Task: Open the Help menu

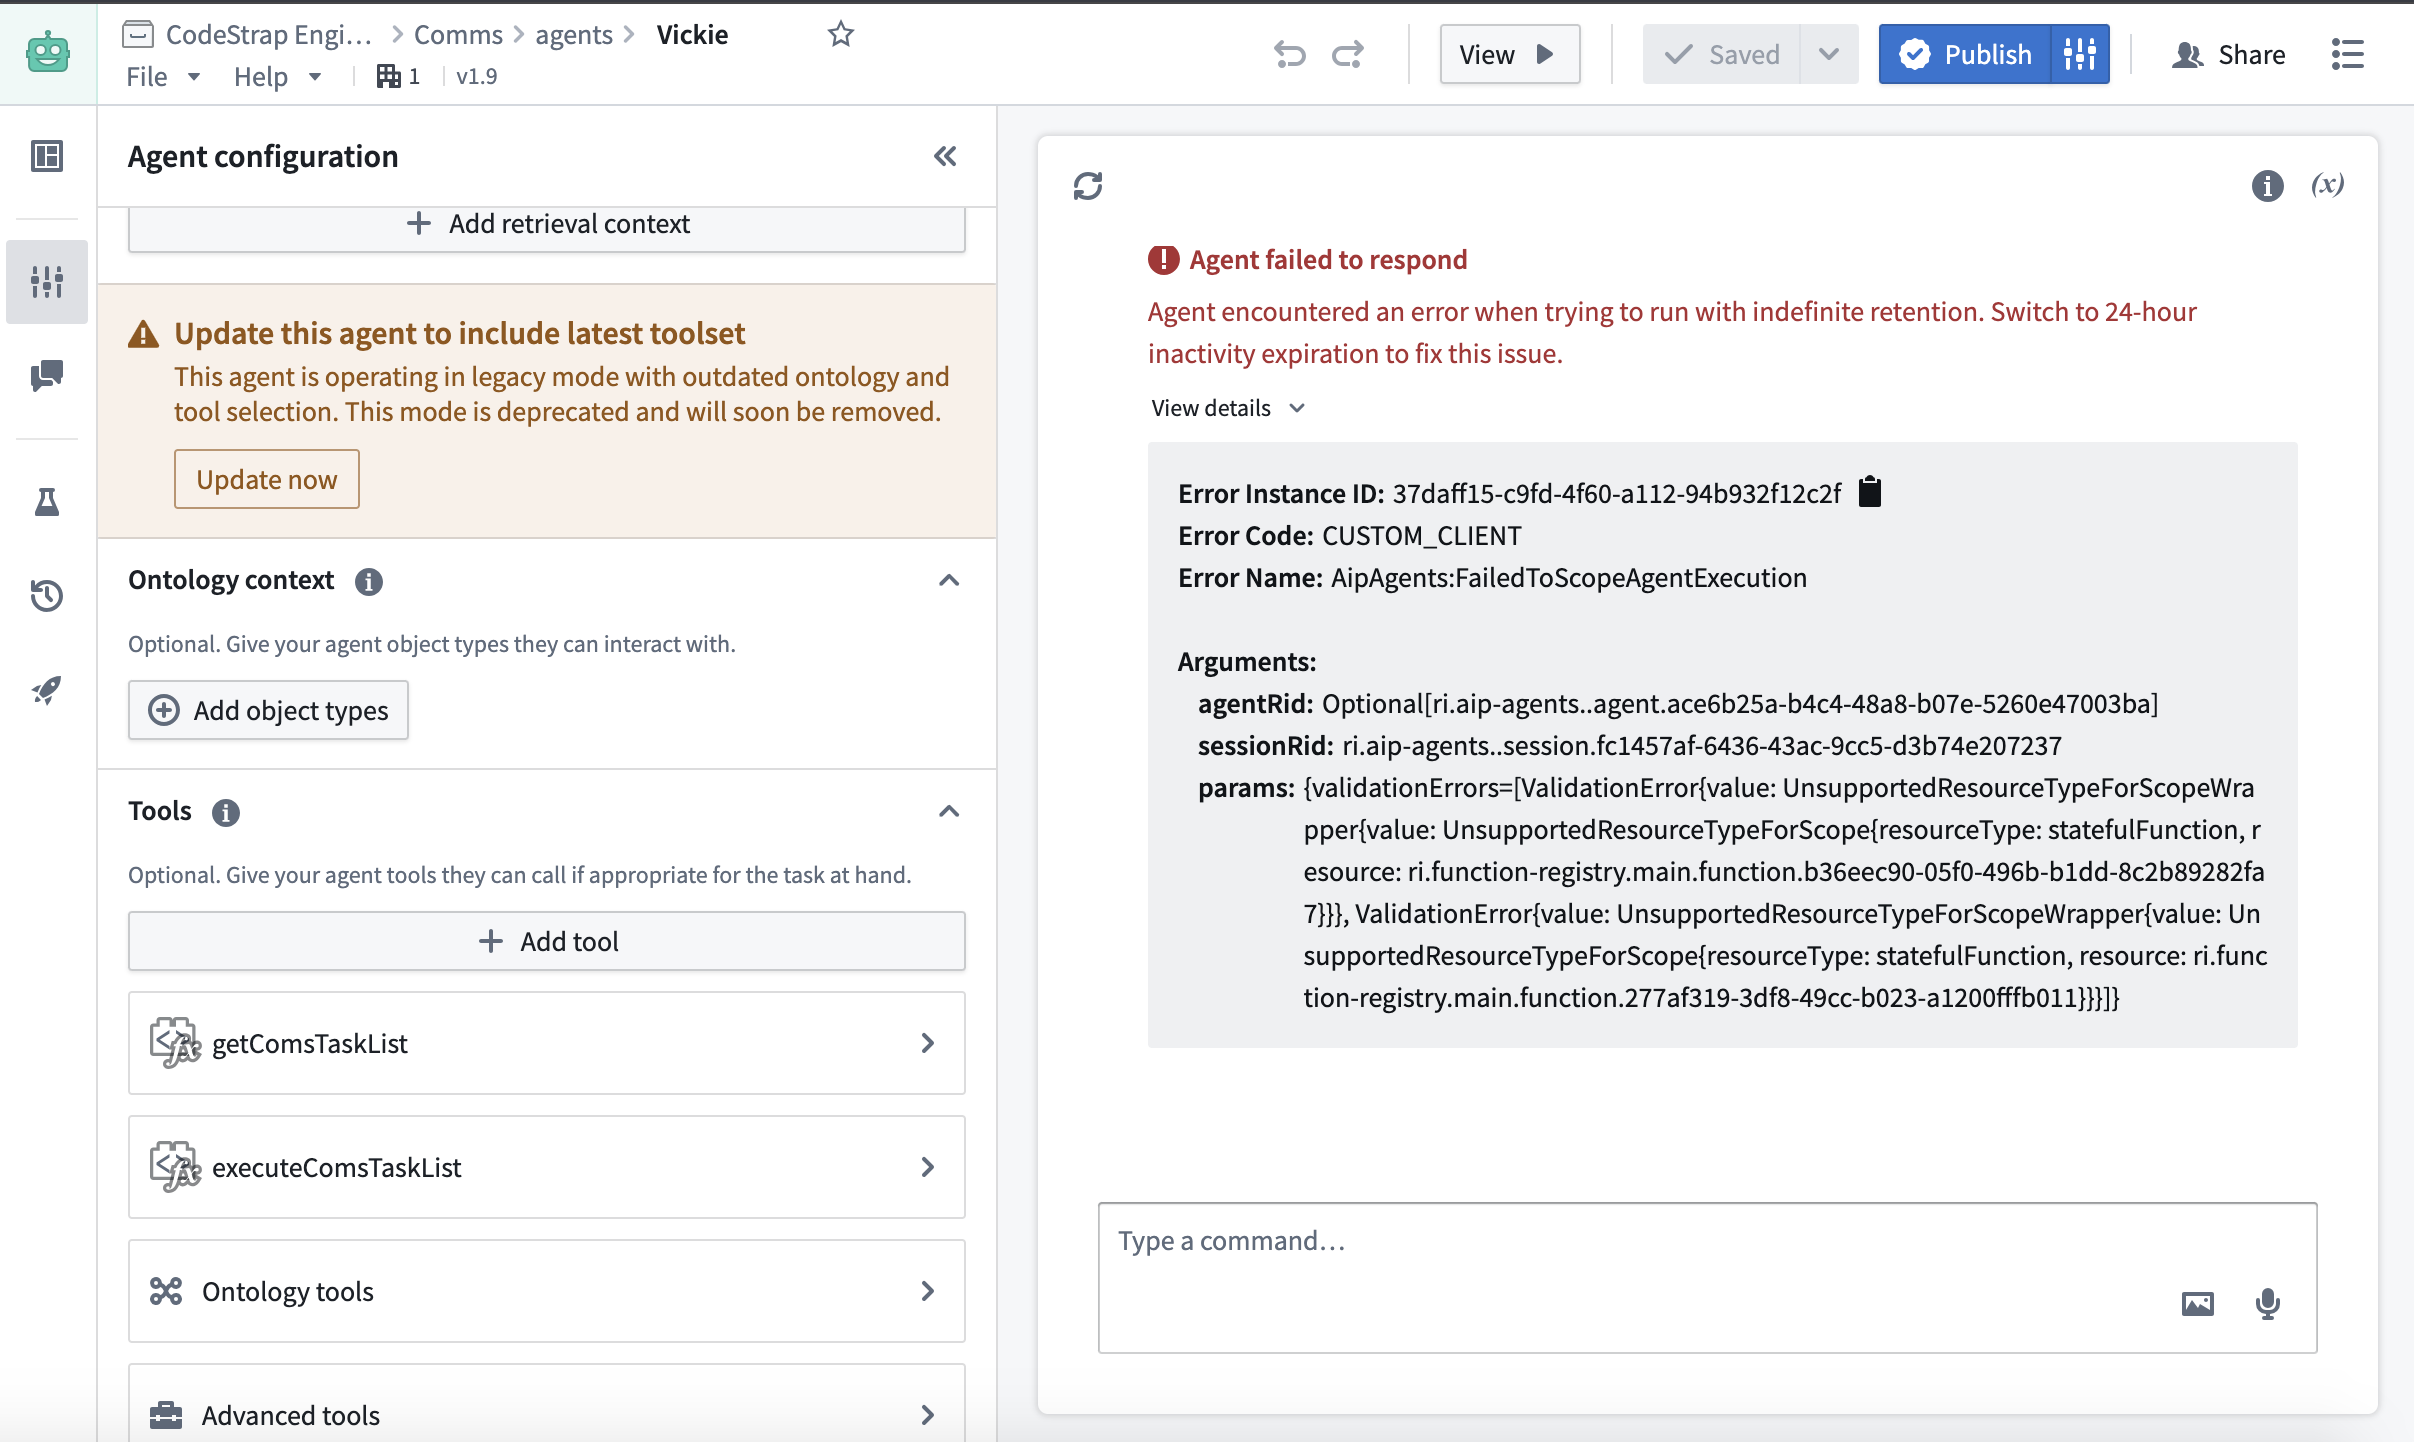Action: (277, 77)
